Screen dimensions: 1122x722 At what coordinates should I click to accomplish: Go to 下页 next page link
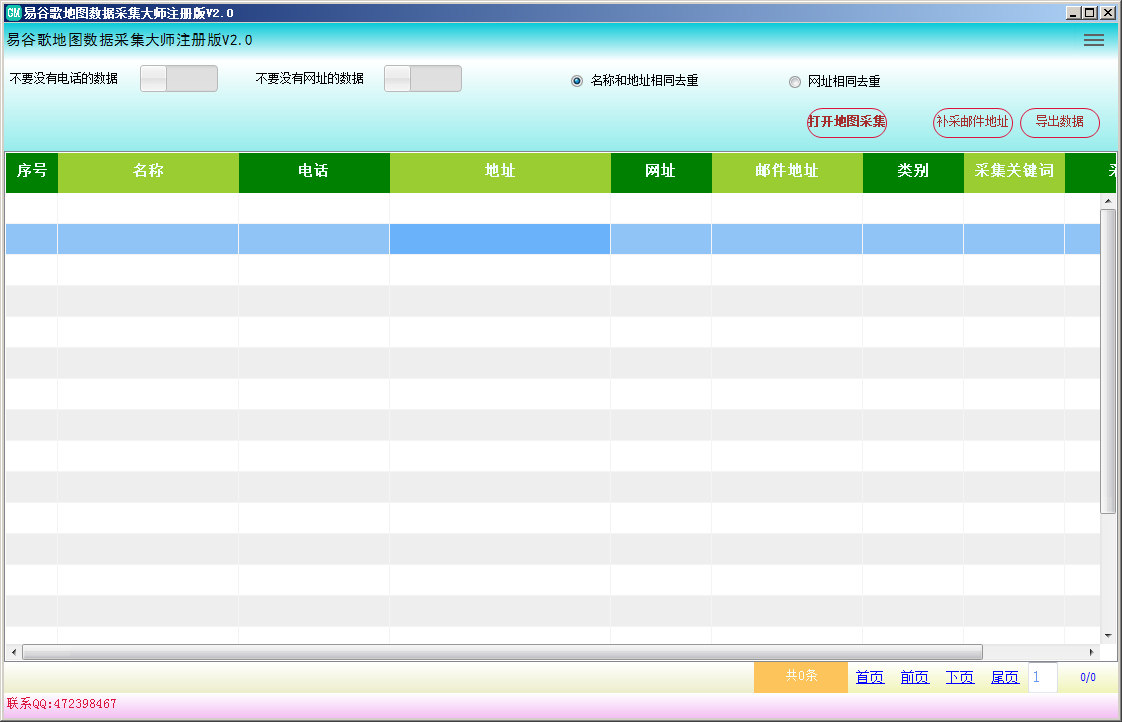pos(959,677)
